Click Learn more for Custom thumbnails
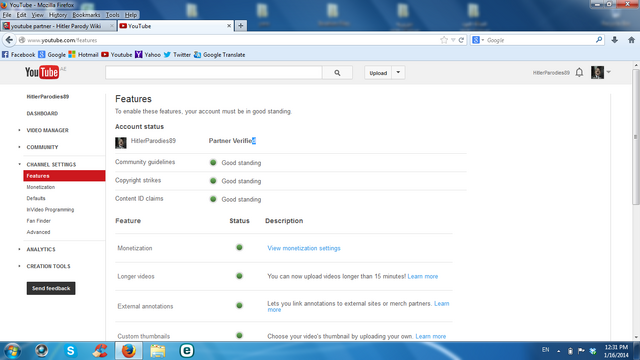Viewport: 640px width, 360px height. tap(431, 336)
